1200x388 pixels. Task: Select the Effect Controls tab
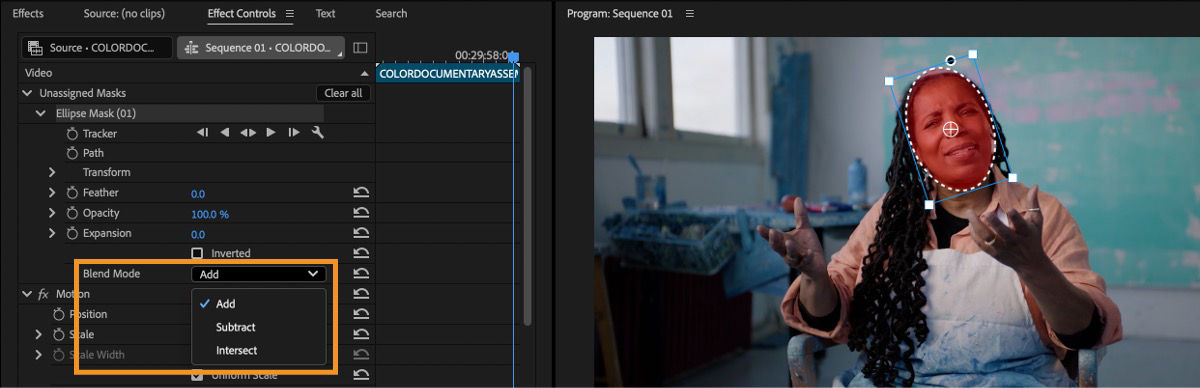click(241, 14)
